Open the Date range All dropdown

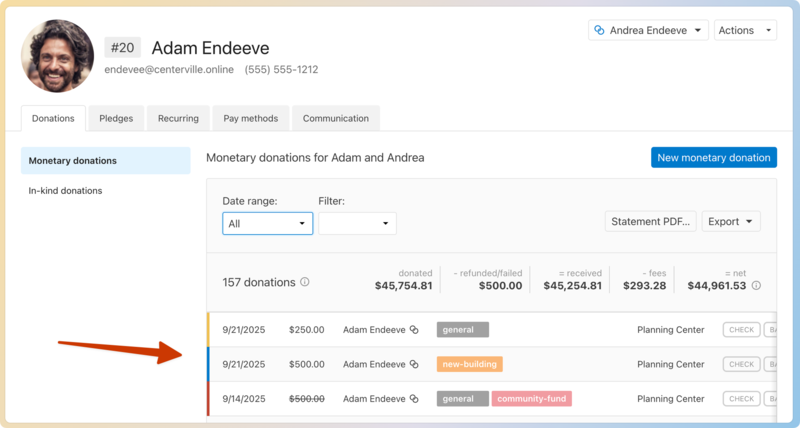[267, 224]
